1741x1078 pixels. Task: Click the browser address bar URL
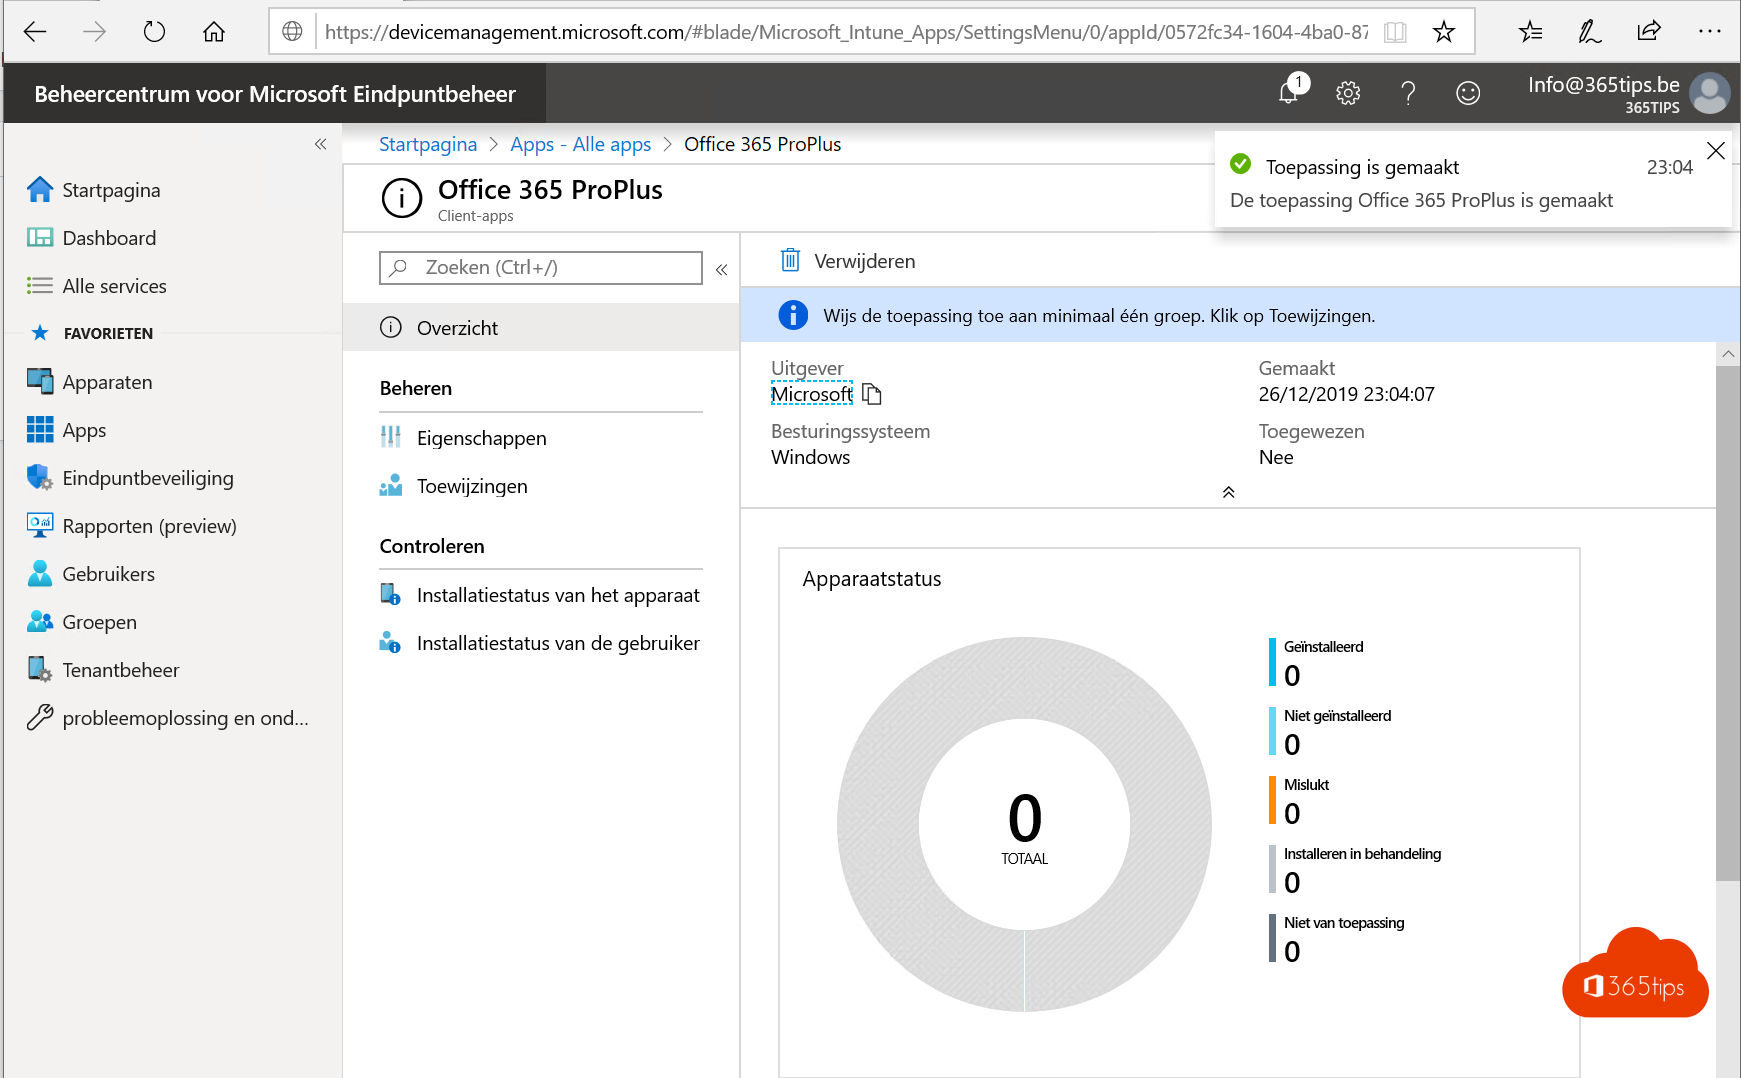pos(846,32)
